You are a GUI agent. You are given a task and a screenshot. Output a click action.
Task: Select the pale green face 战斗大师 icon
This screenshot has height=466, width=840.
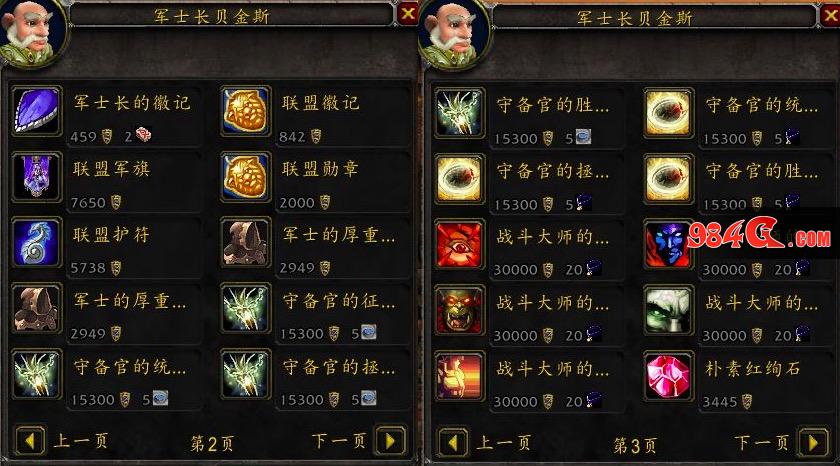tap(668, 310)
